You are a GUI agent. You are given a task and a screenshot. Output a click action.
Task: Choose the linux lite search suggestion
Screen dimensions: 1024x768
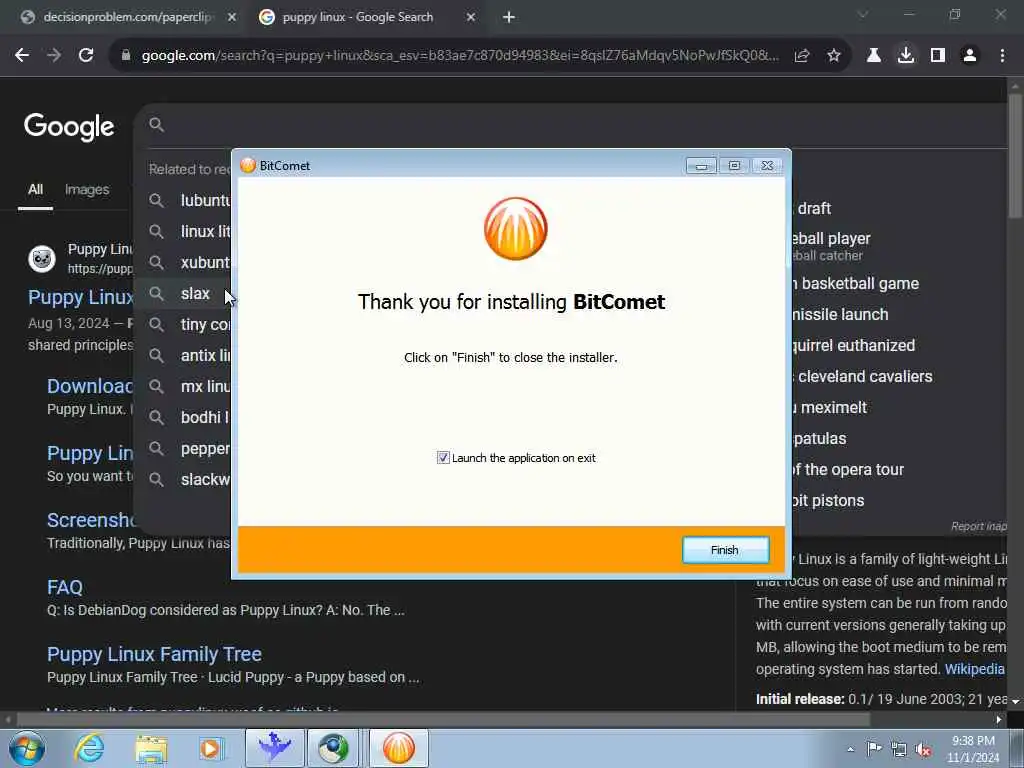183,231
